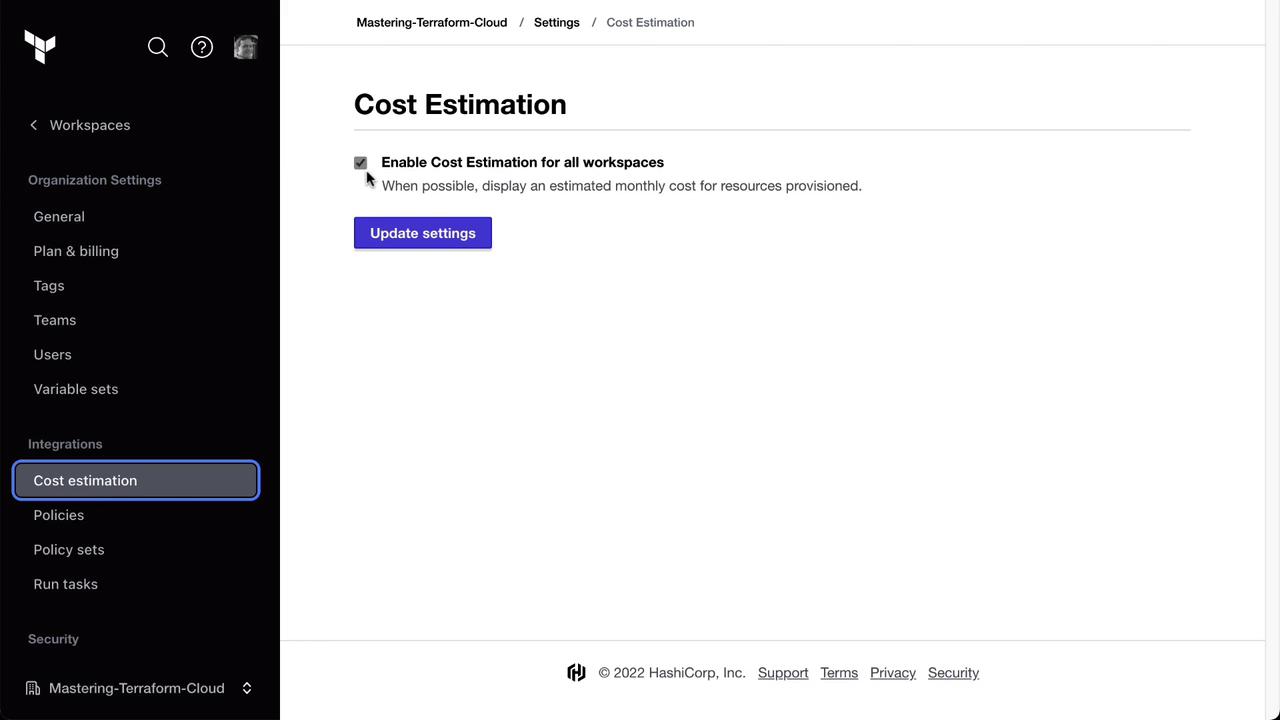This screenshot has height=720, width=1280.
Task: Follow the Support footer link
Action: [x=783, y=673]
